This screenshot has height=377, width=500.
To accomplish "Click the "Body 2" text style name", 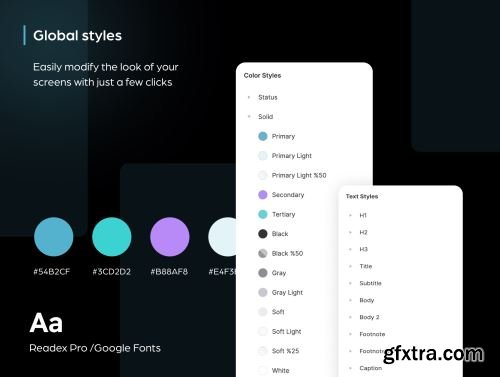I will click(369, 317).
